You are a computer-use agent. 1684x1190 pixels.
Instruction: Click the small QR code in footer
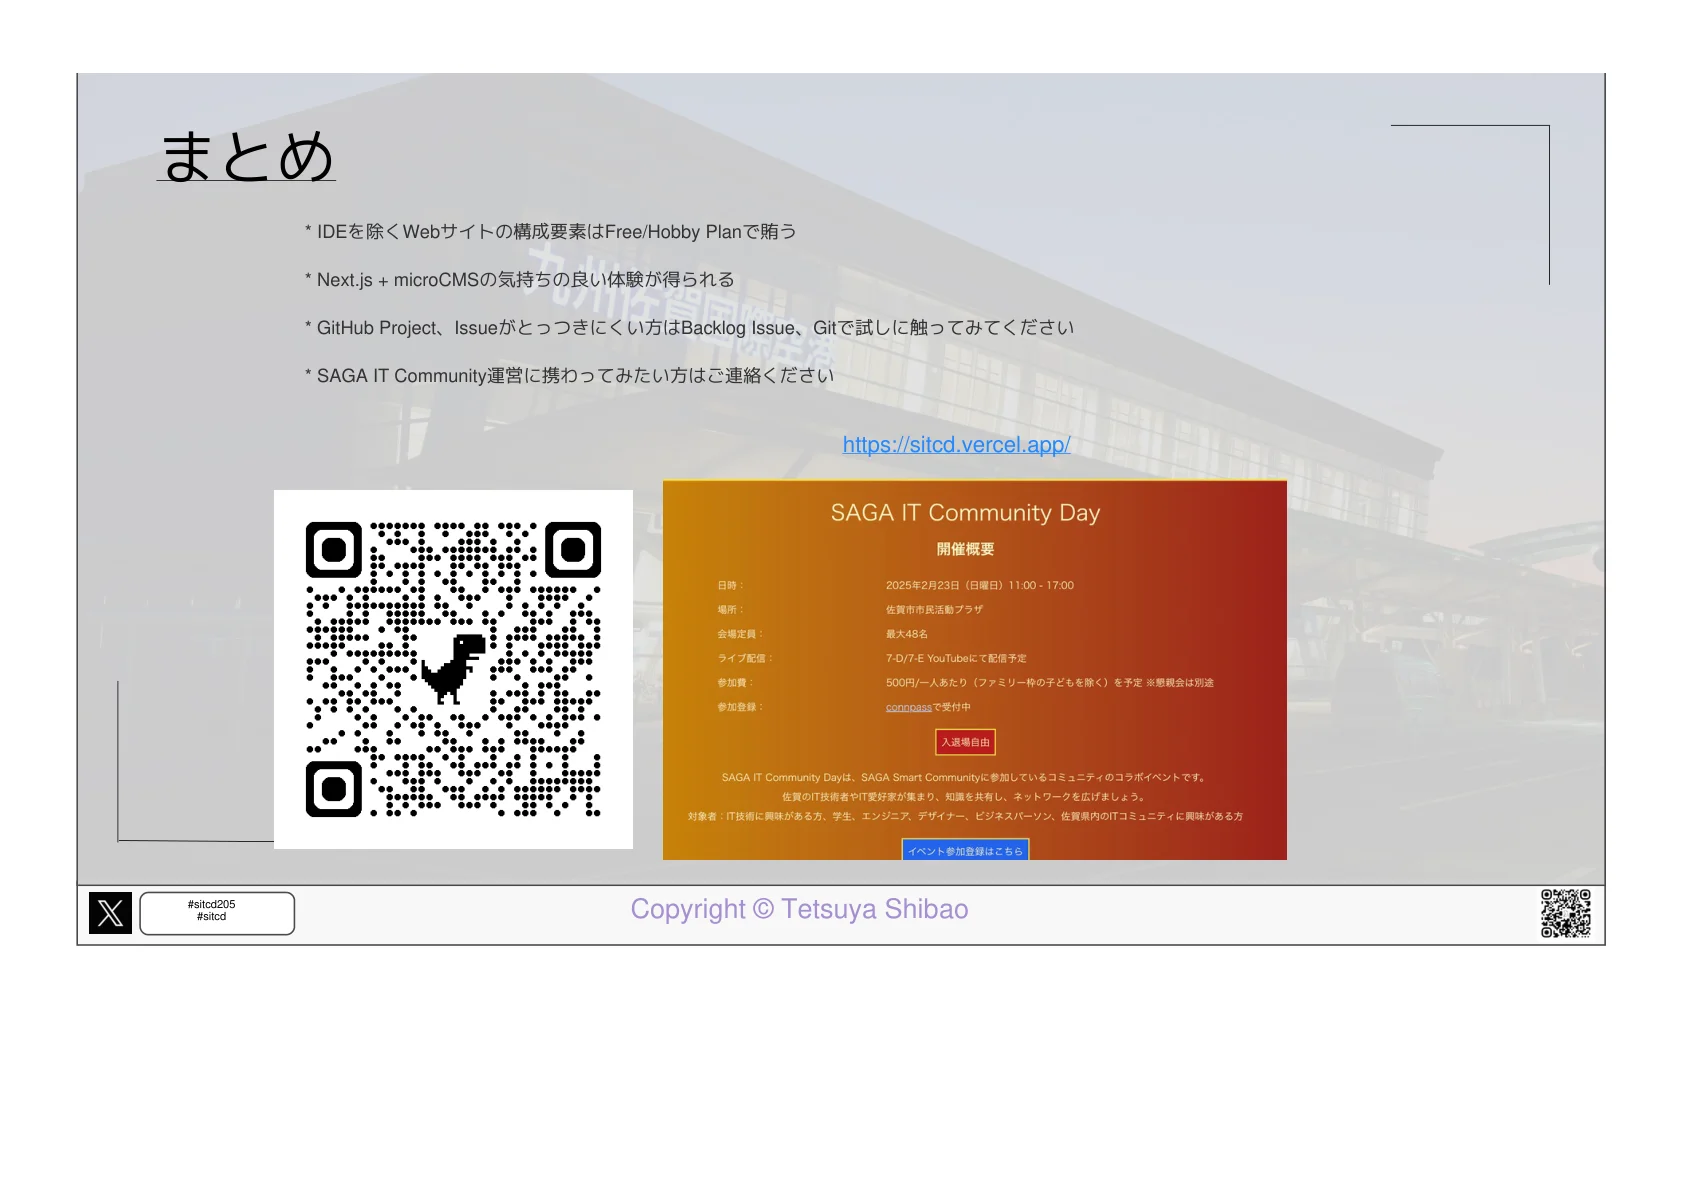tap(1565, 913)
